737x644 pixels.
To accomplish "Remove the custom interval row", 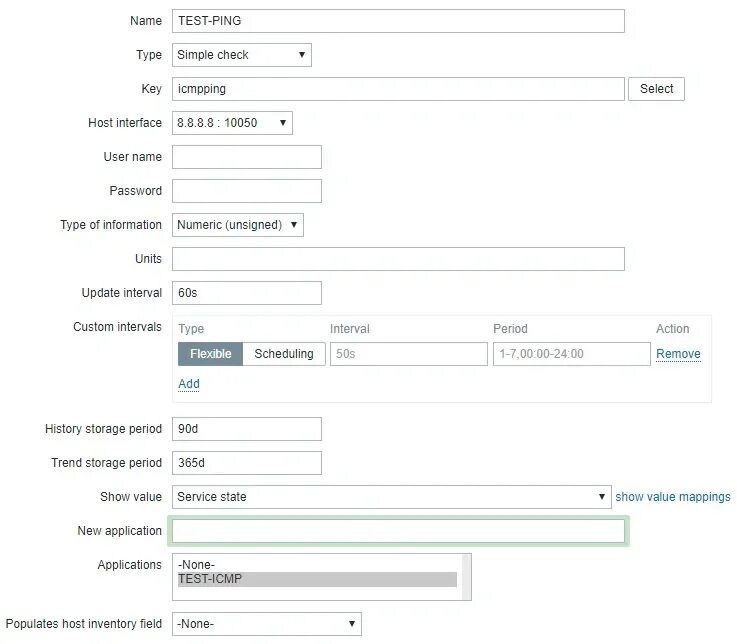I will click(678, 354).
